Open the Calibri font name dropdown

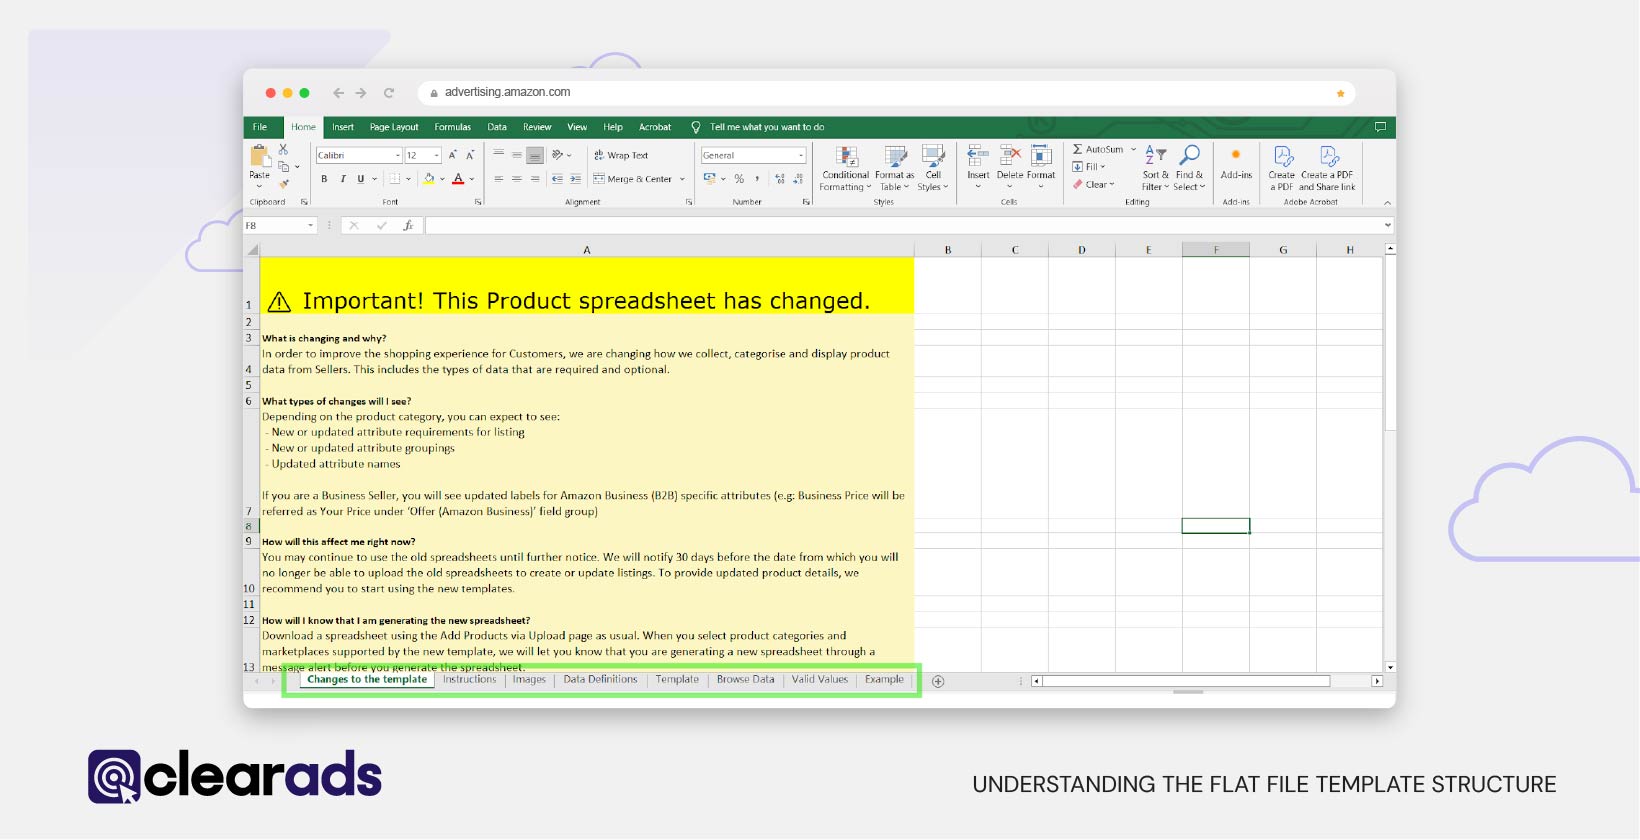coord(397,155)
